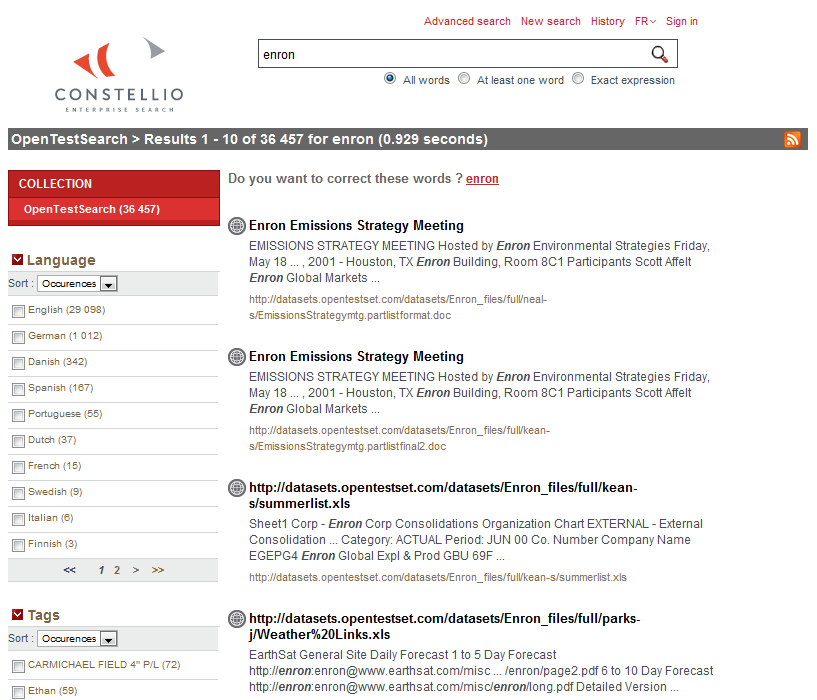Click the COLLECTION header
The image size is (817, 700).
114,183
